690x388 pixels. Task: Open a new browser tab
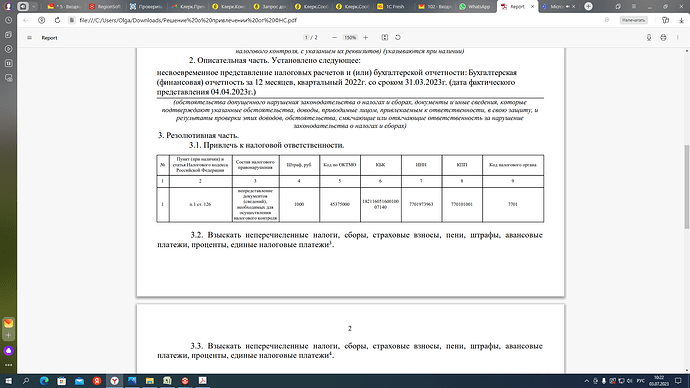pos(588,7)
